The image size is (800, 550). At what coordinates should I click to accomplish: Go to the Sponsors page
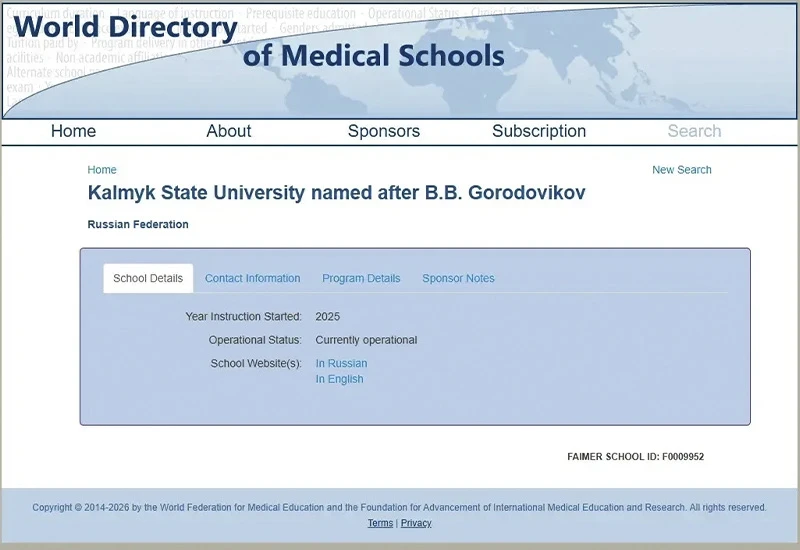(384, 131)
